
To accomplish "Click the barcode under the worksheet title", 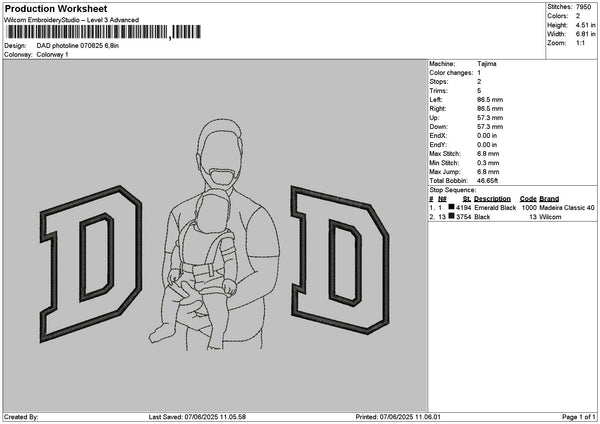I will [103, 32].
